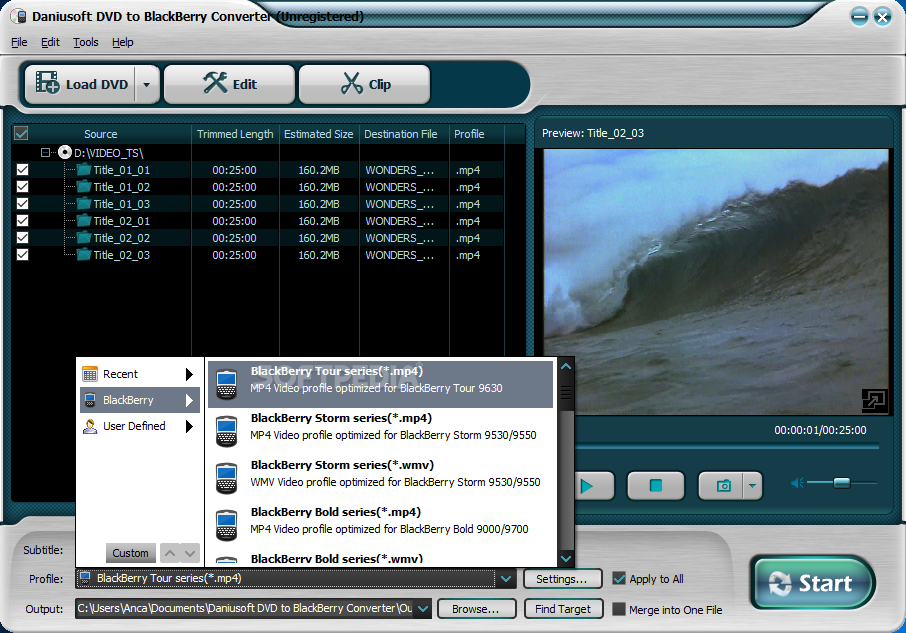
Task: Click the move-down arrow next to Custom
Action: pos(190,553)
